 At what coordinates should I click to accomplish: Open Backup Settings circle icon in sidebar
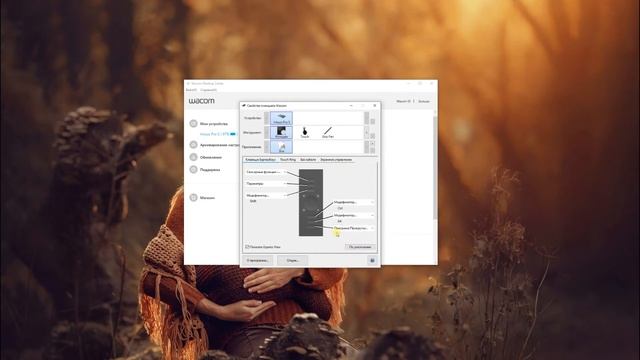tap(193, 144)
